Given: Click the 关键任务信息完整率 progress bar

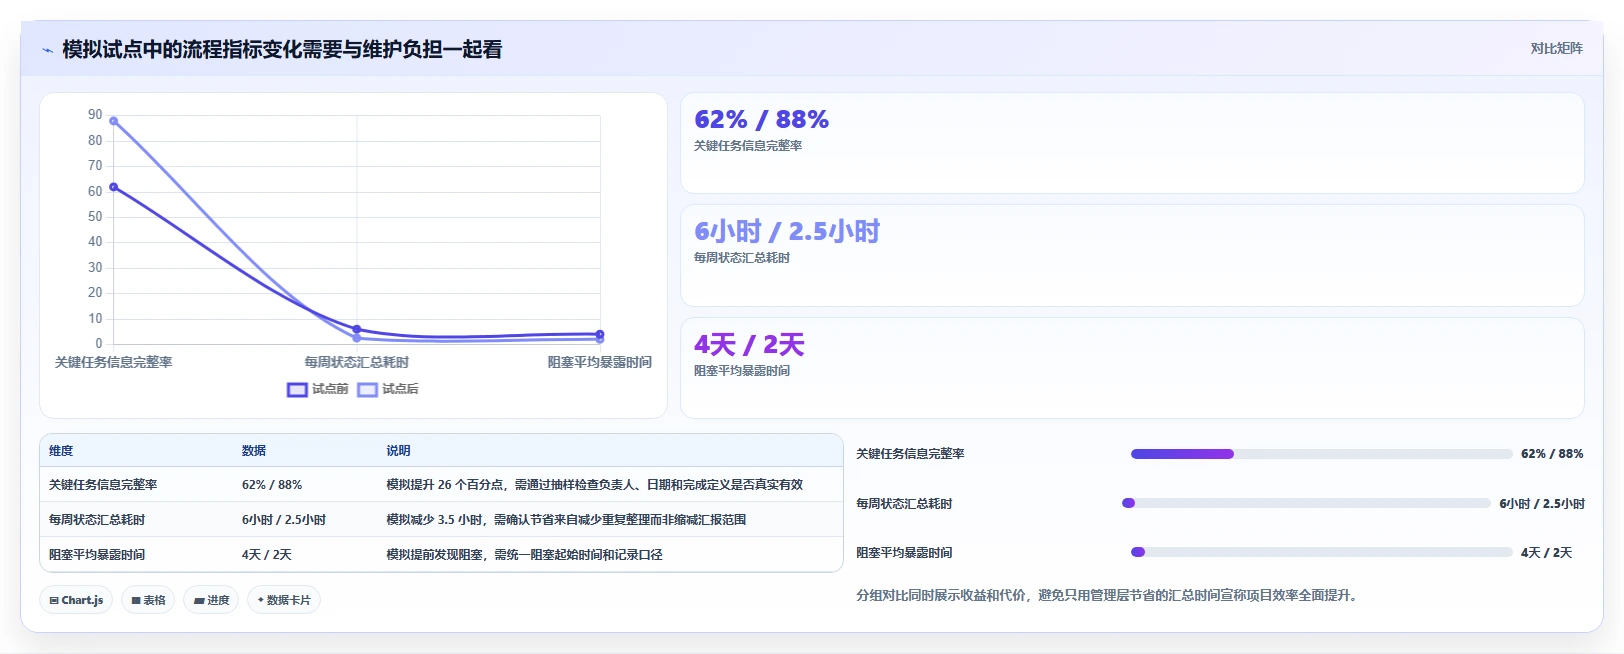Looking at the screenshot, I should [x=1321, y=454].
